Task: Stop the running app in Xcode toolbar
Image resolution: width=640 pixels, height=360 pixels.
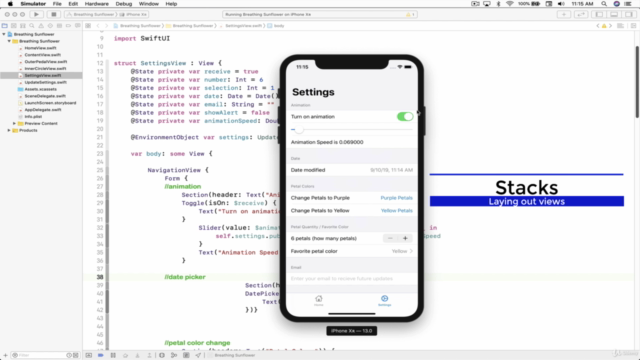Action: coord(53,14)
